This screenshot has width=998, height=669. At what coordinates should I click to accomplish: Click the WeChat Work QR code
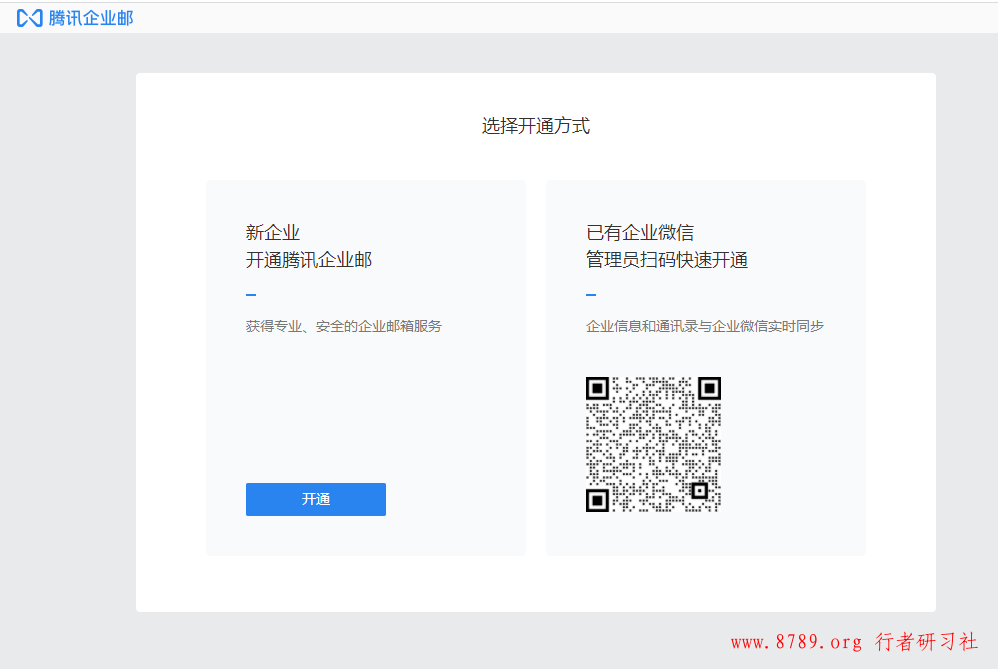tap(653, 444)
